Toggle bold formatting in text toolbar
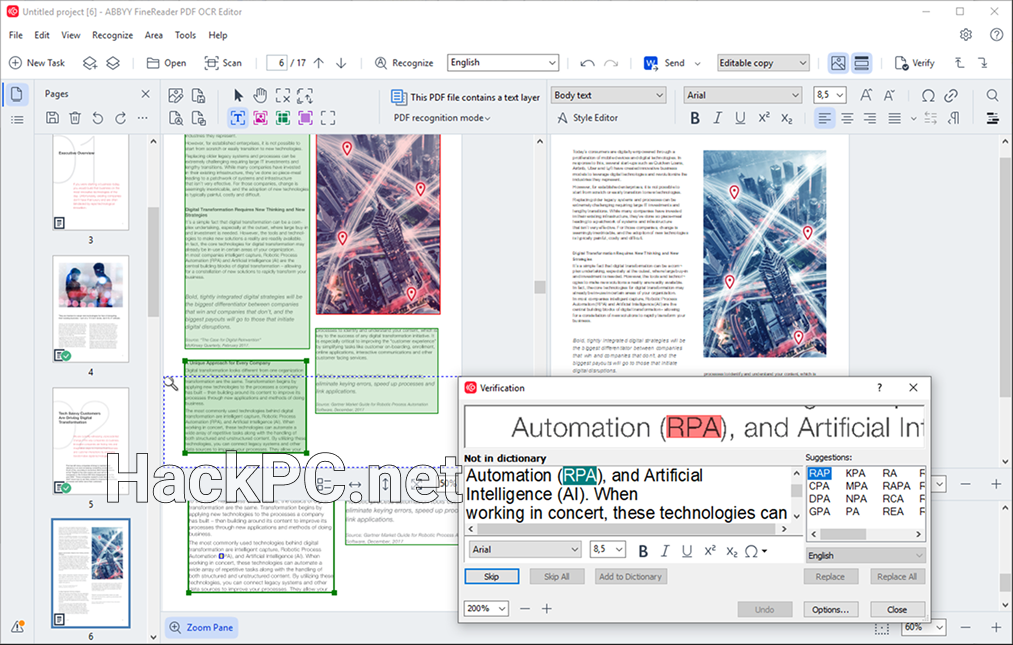1013x645 pixels. pos(695,118)
